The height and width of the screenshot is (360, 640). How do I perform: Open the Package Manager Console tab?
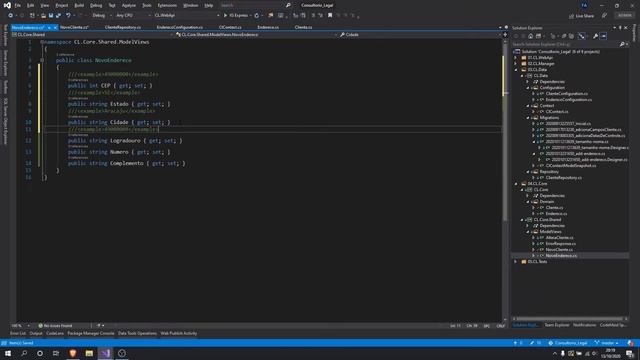91,333
